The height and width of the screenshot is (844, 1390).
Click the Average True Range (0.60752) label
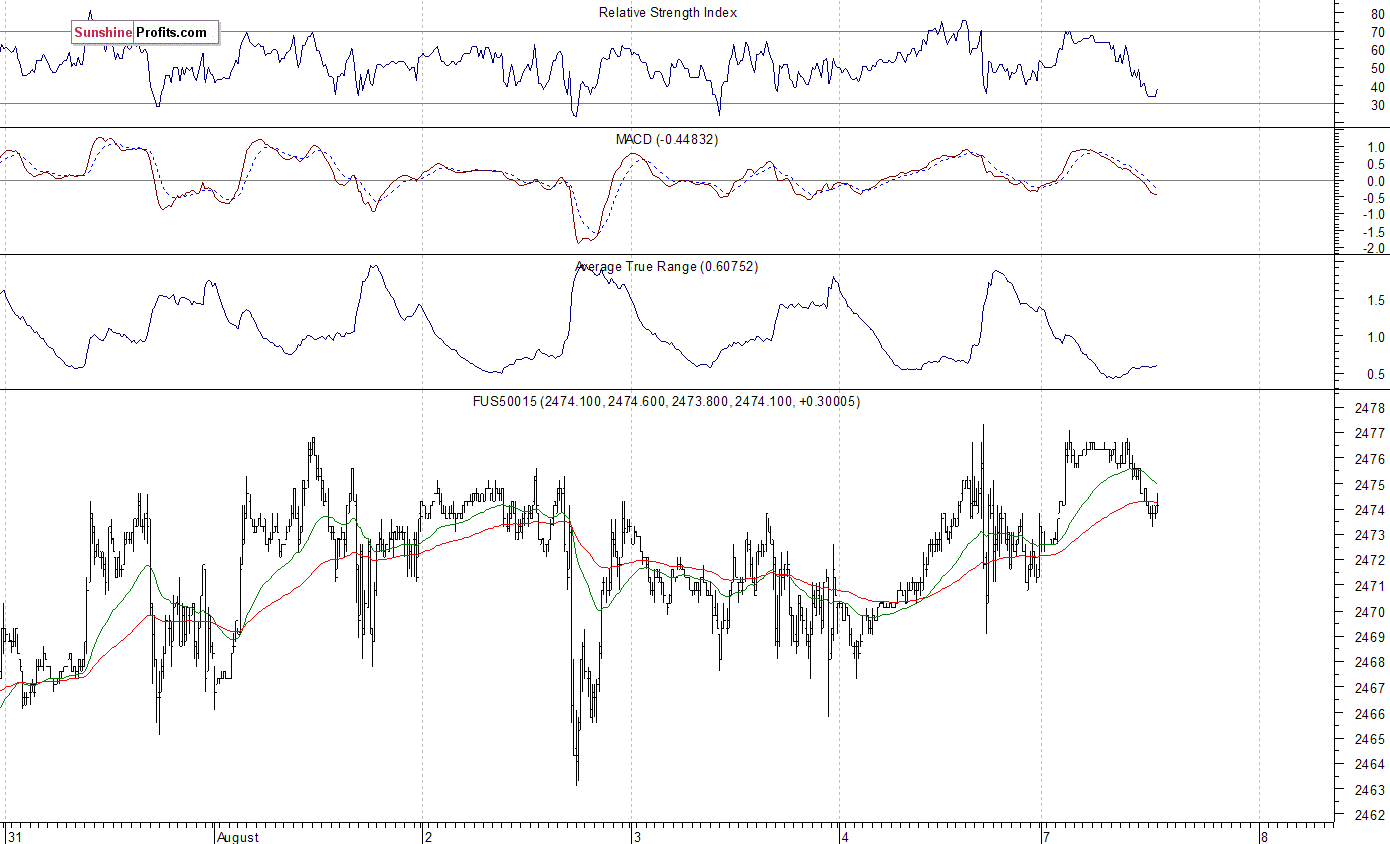(x=667, y=267)
